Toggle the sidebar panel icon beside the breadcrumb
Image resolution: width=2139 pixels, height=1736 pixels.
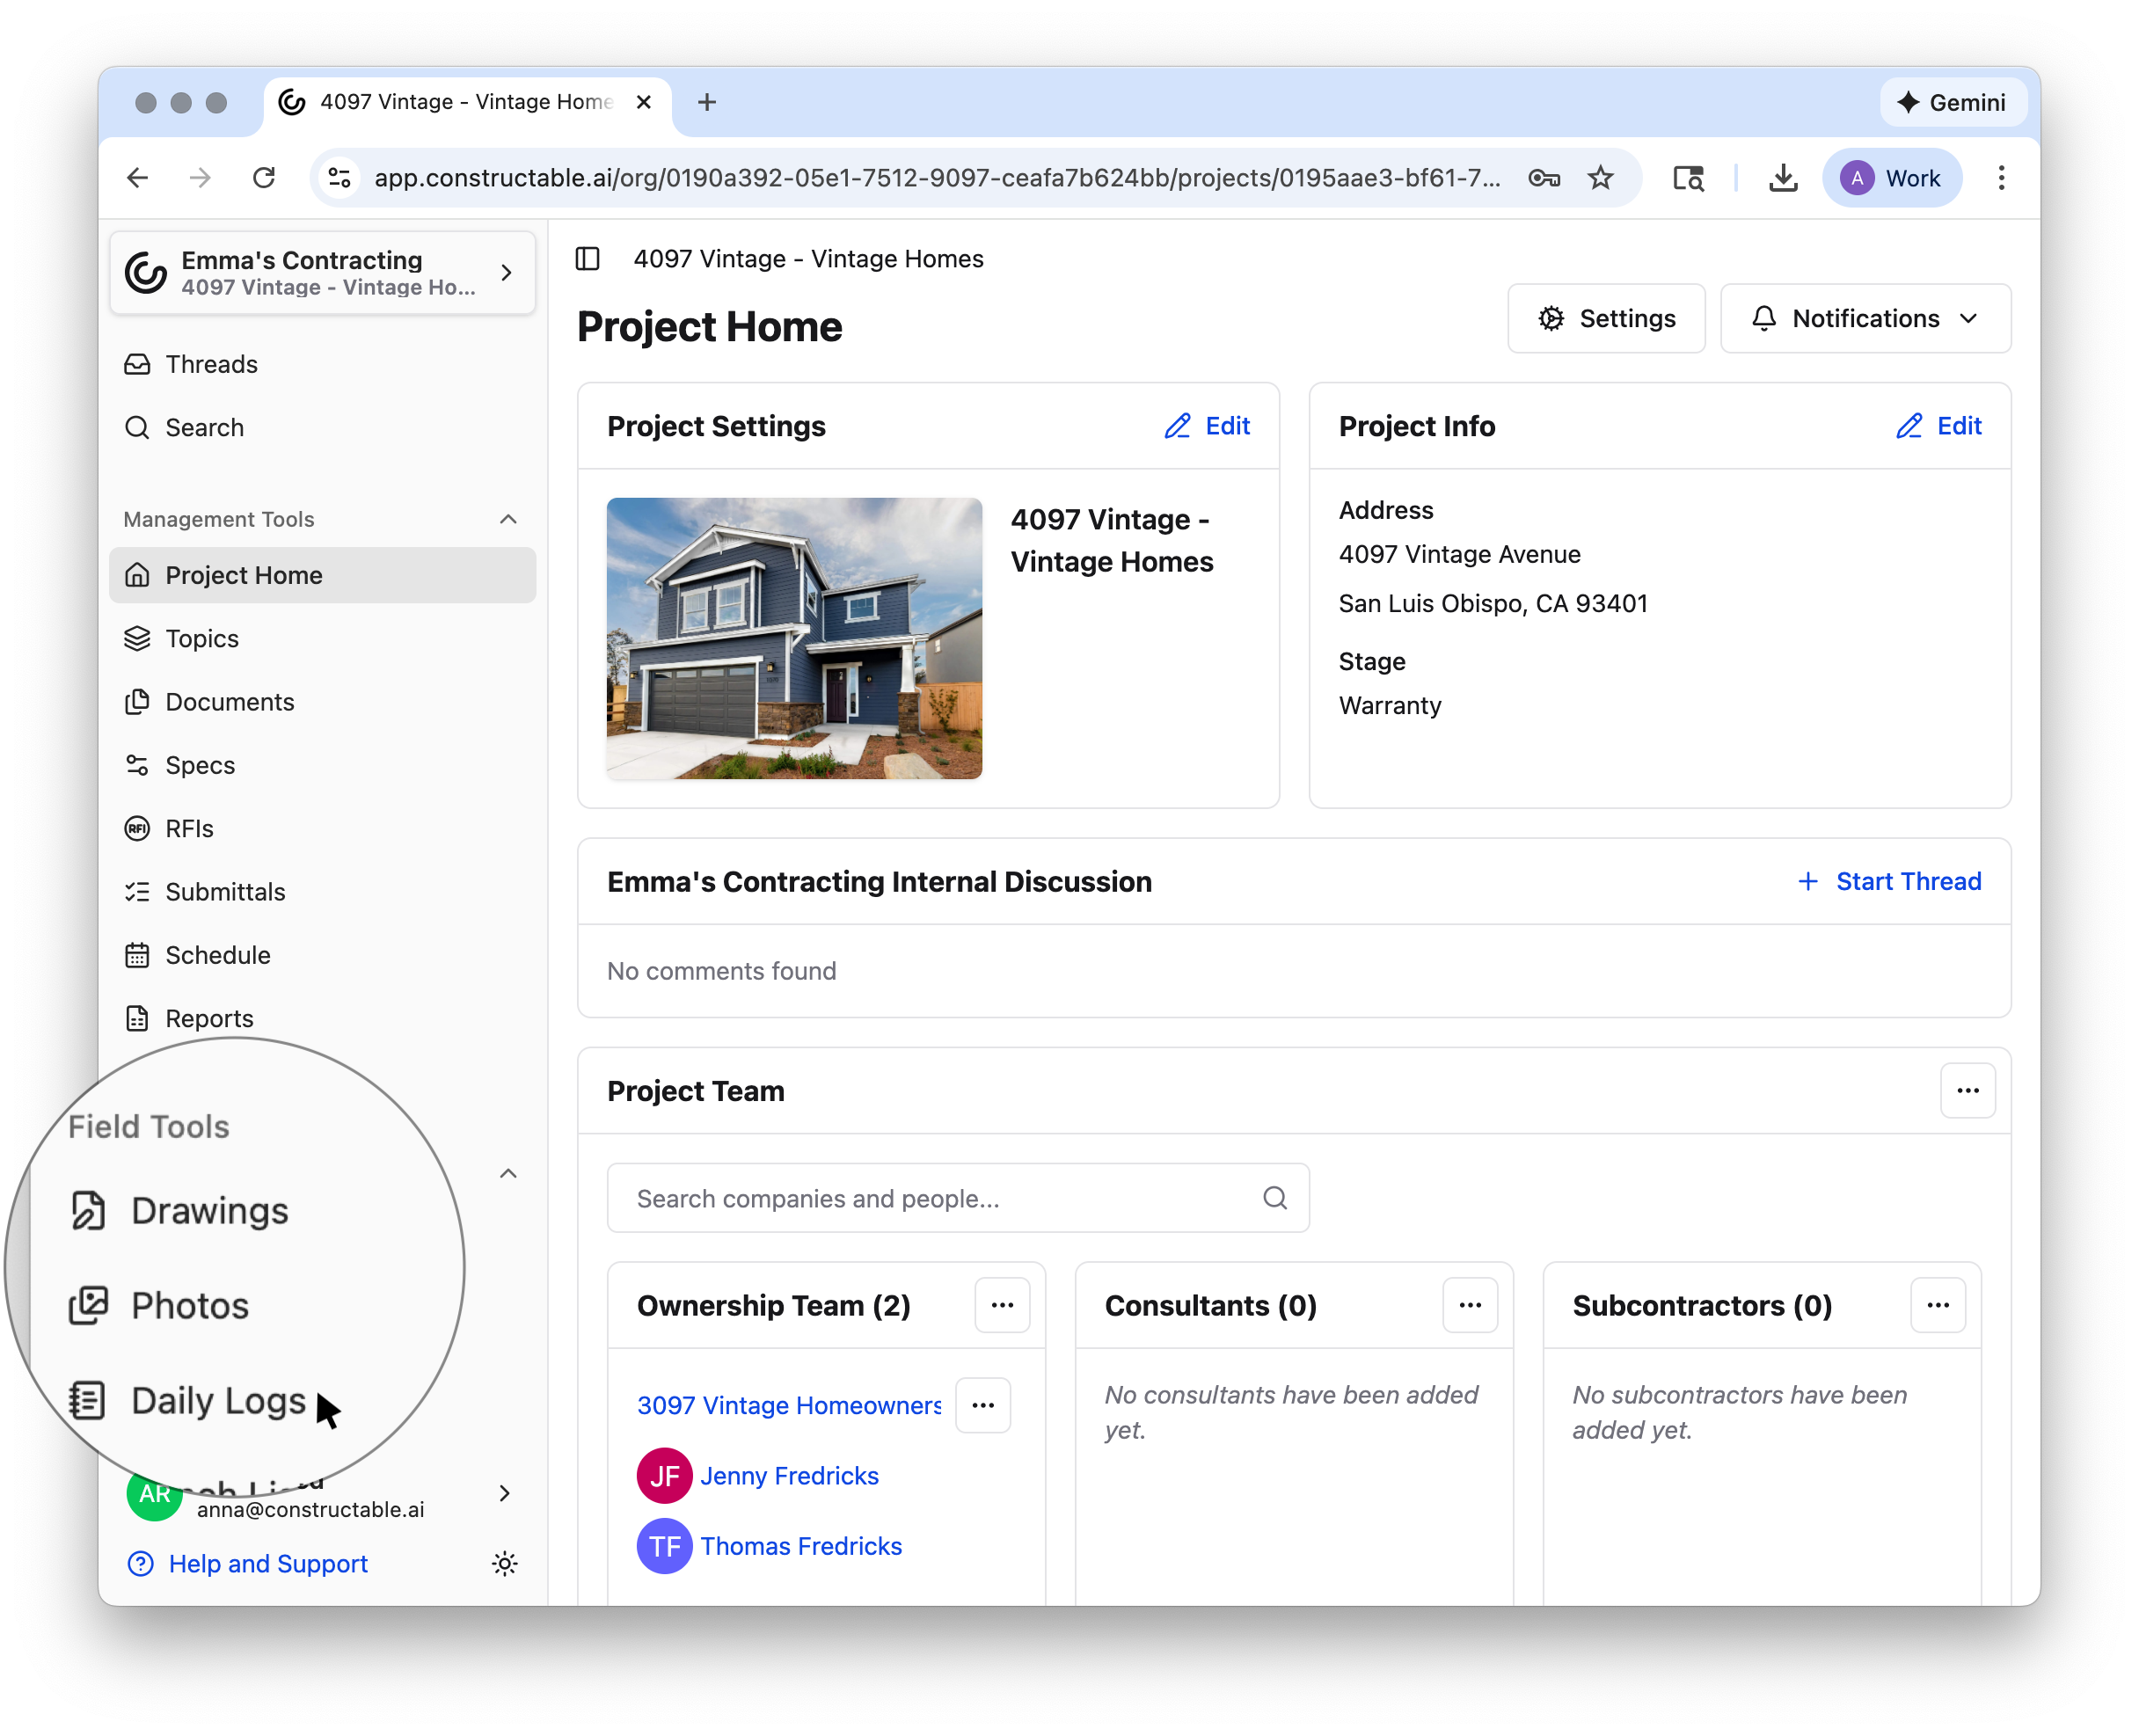click(588, 259)
